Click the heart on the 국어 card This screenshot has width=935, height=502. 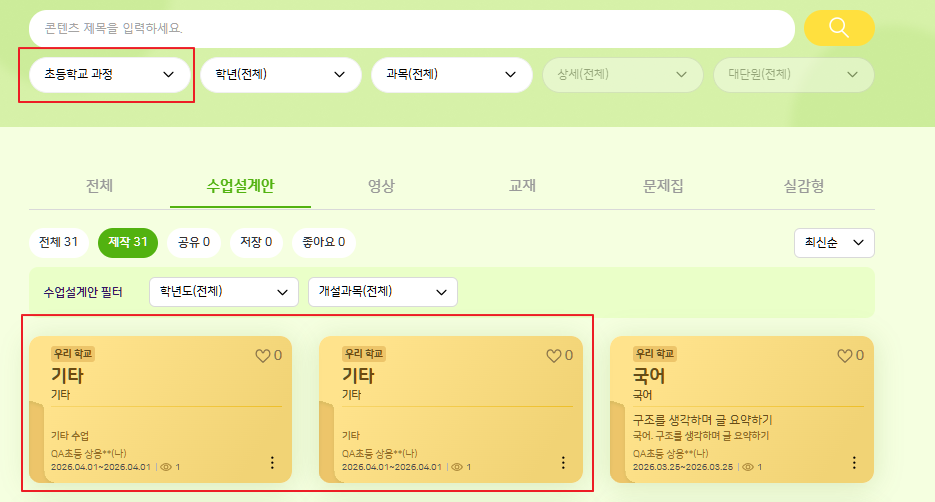[845, 355]
